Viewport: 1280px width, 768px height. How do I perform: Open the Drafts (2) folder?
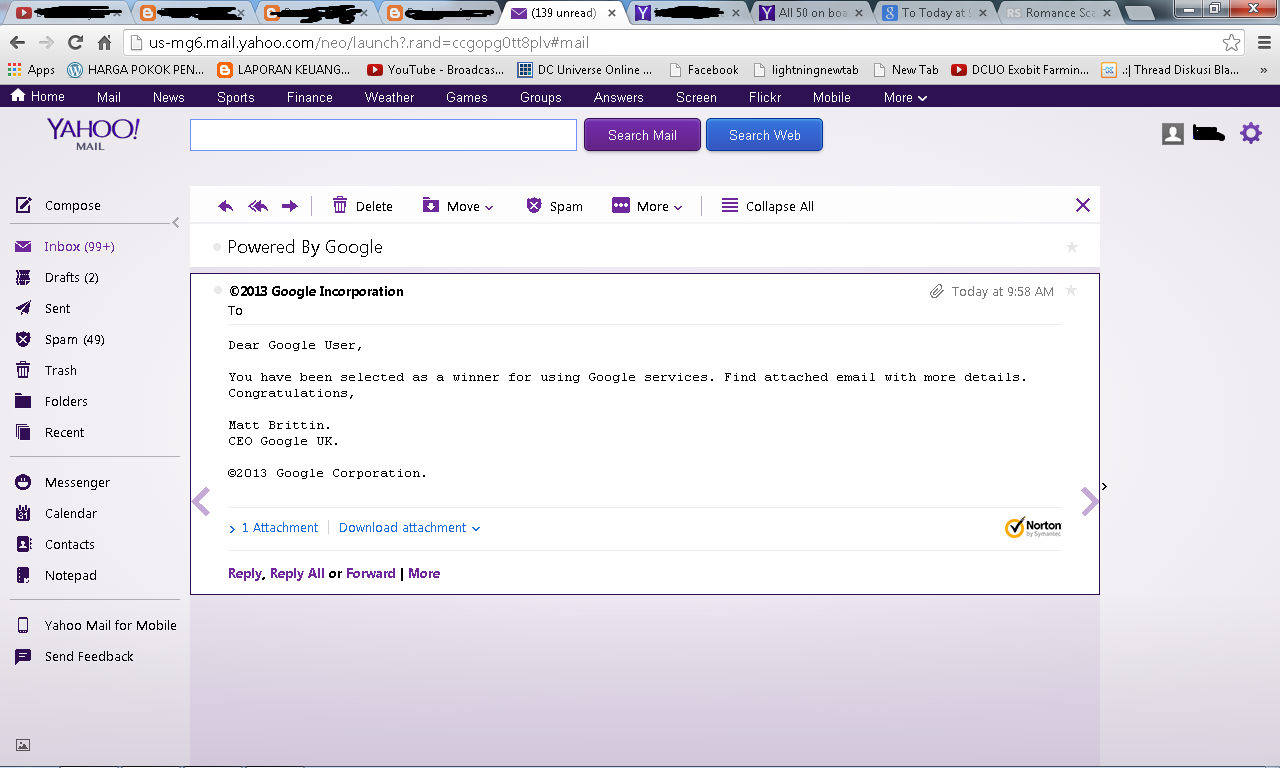pos(57,277)
